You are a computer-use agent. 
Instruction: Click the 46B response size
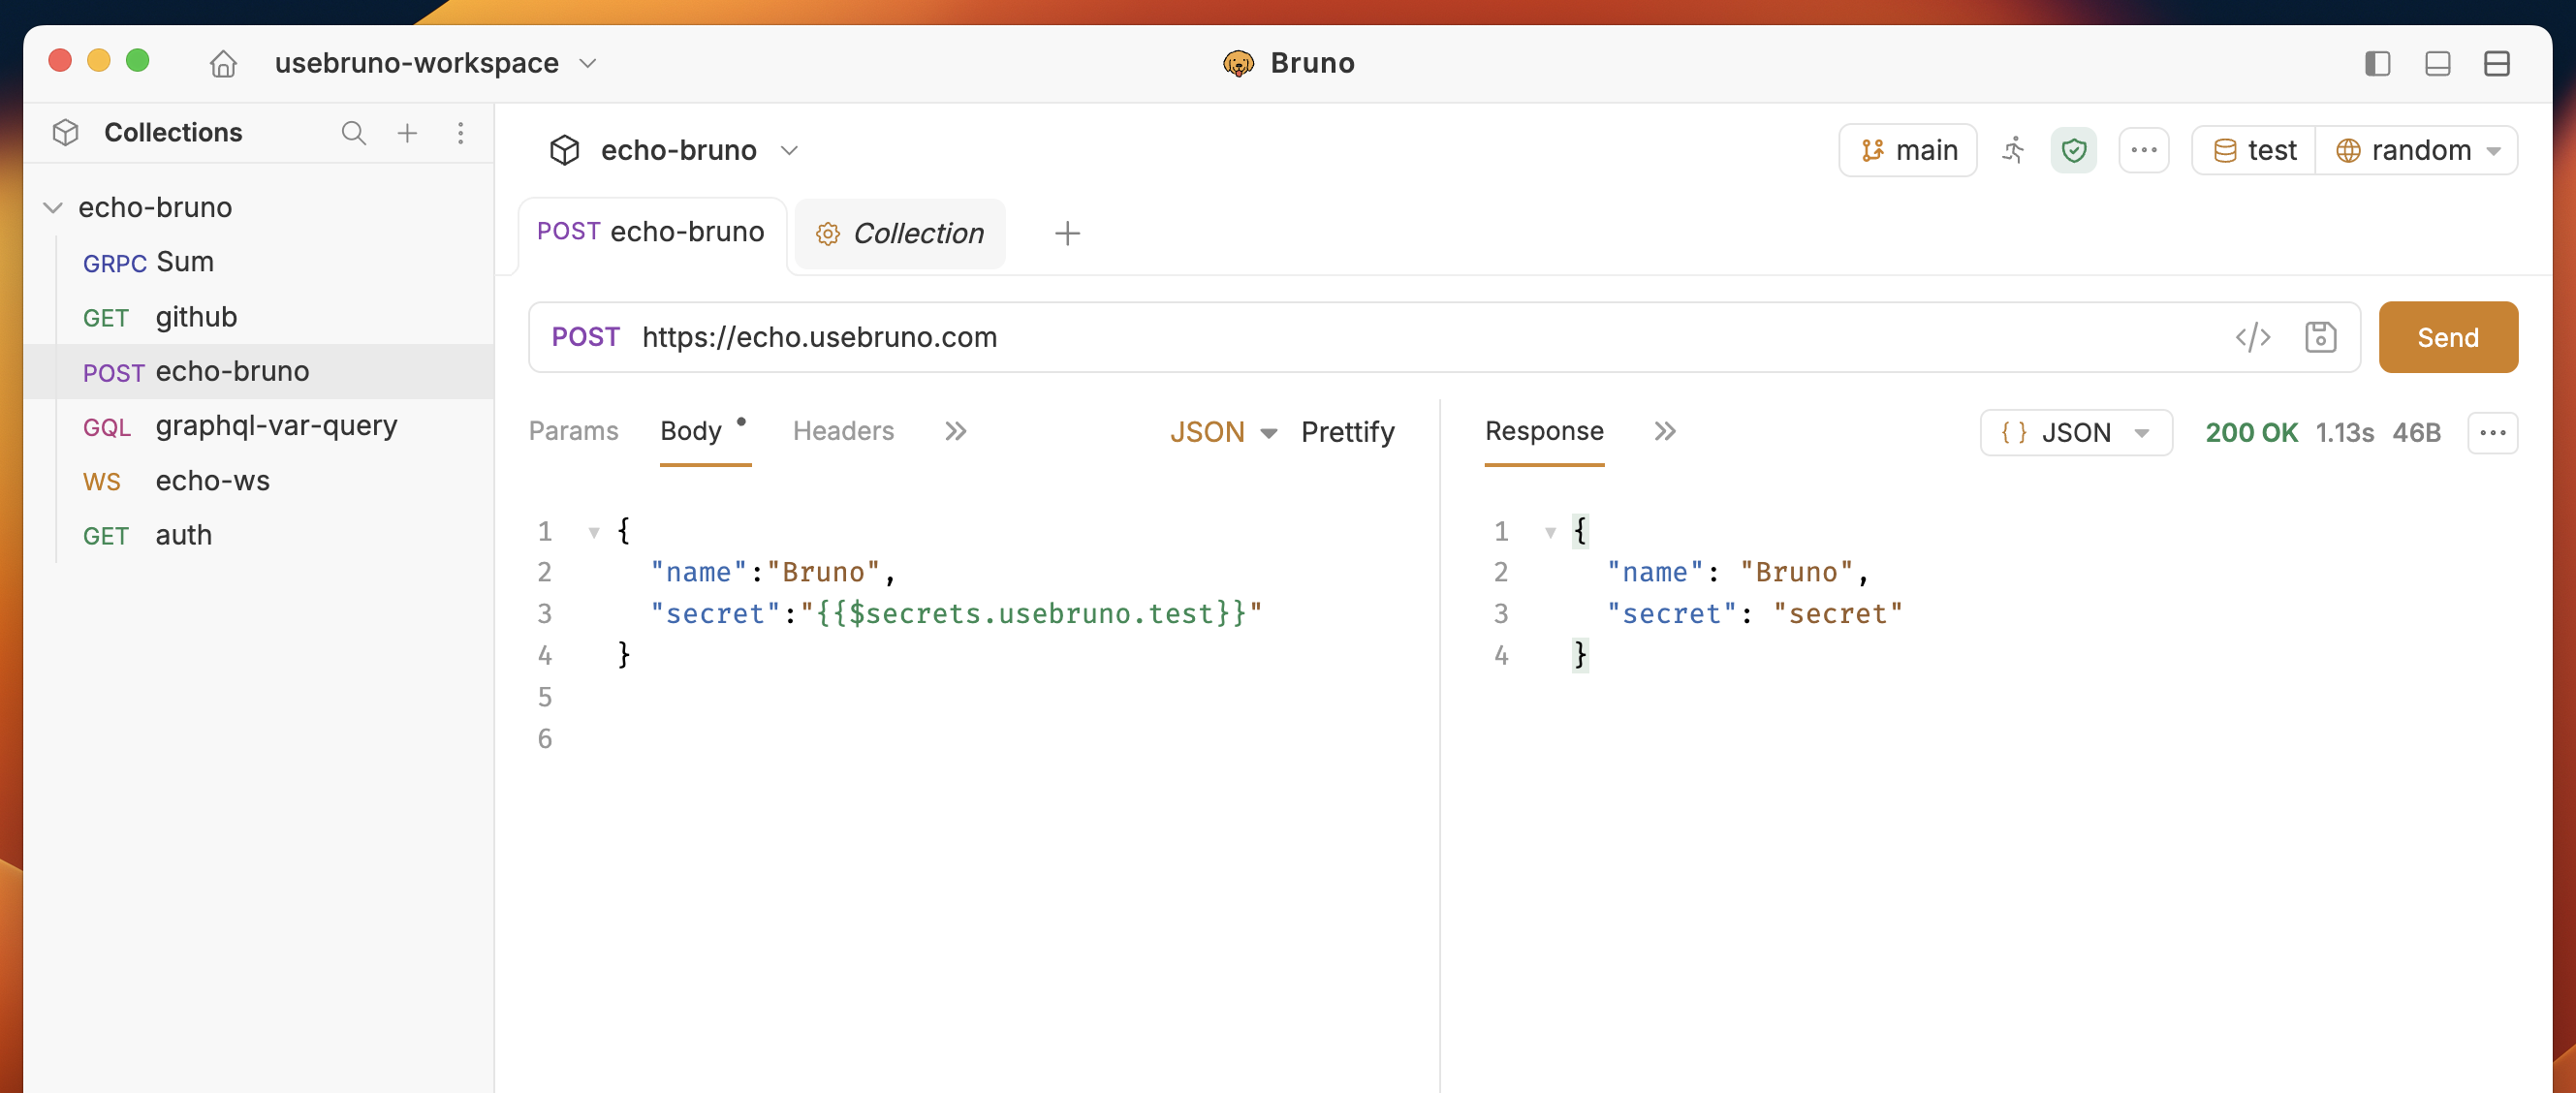[x=2416, y=432]
